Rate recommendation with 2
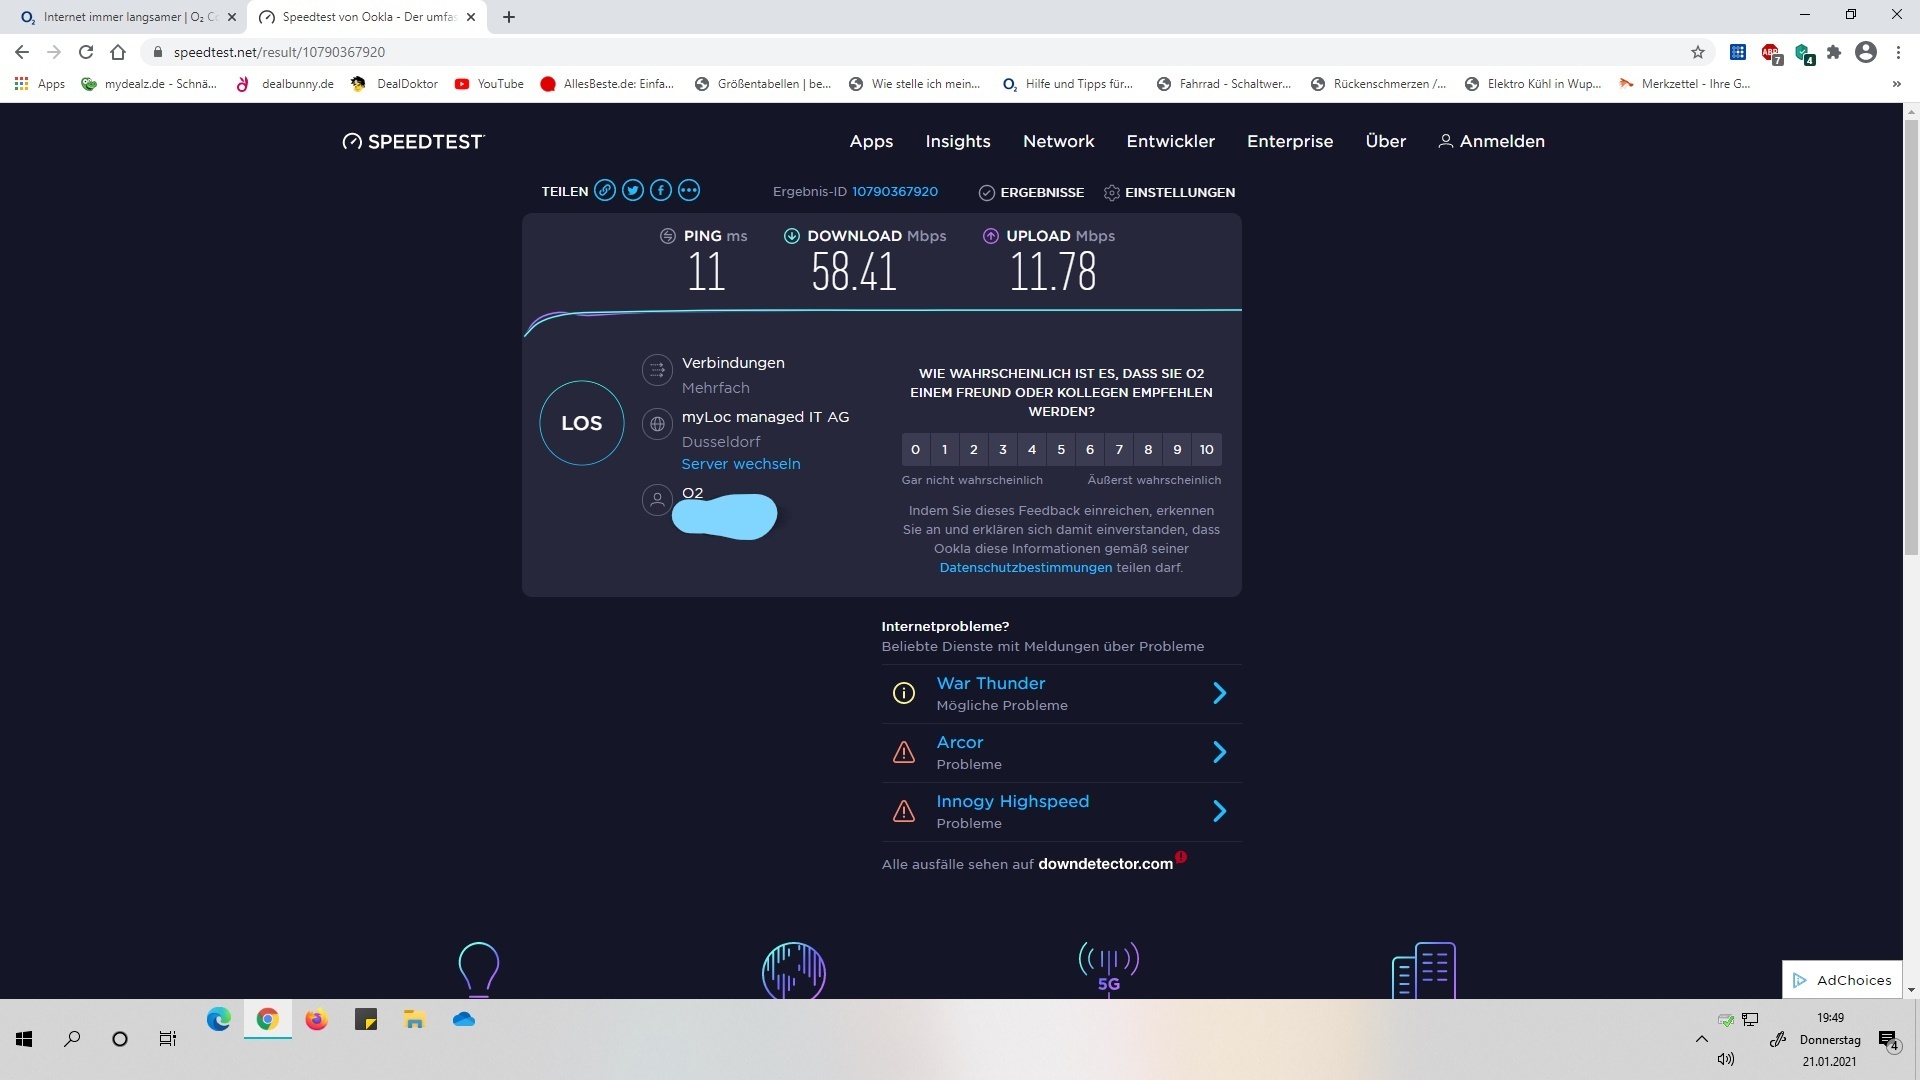 point(974,450)
